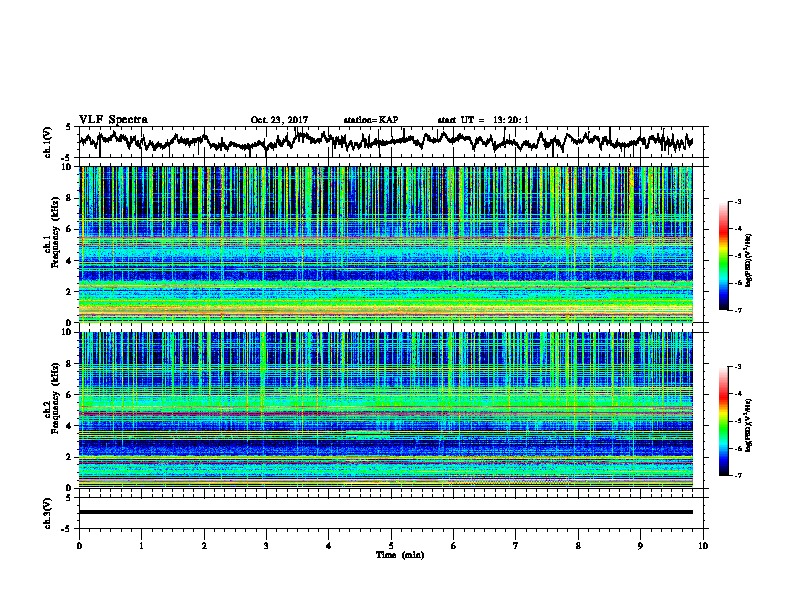Click the "10" frequency tick of ch.1 spectrogram

pyautogui.click(x=68, y=167)
